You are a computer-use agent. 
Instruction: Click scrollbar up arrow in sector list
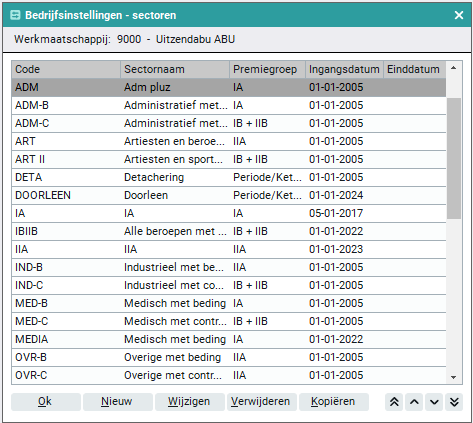click(453, 68)
